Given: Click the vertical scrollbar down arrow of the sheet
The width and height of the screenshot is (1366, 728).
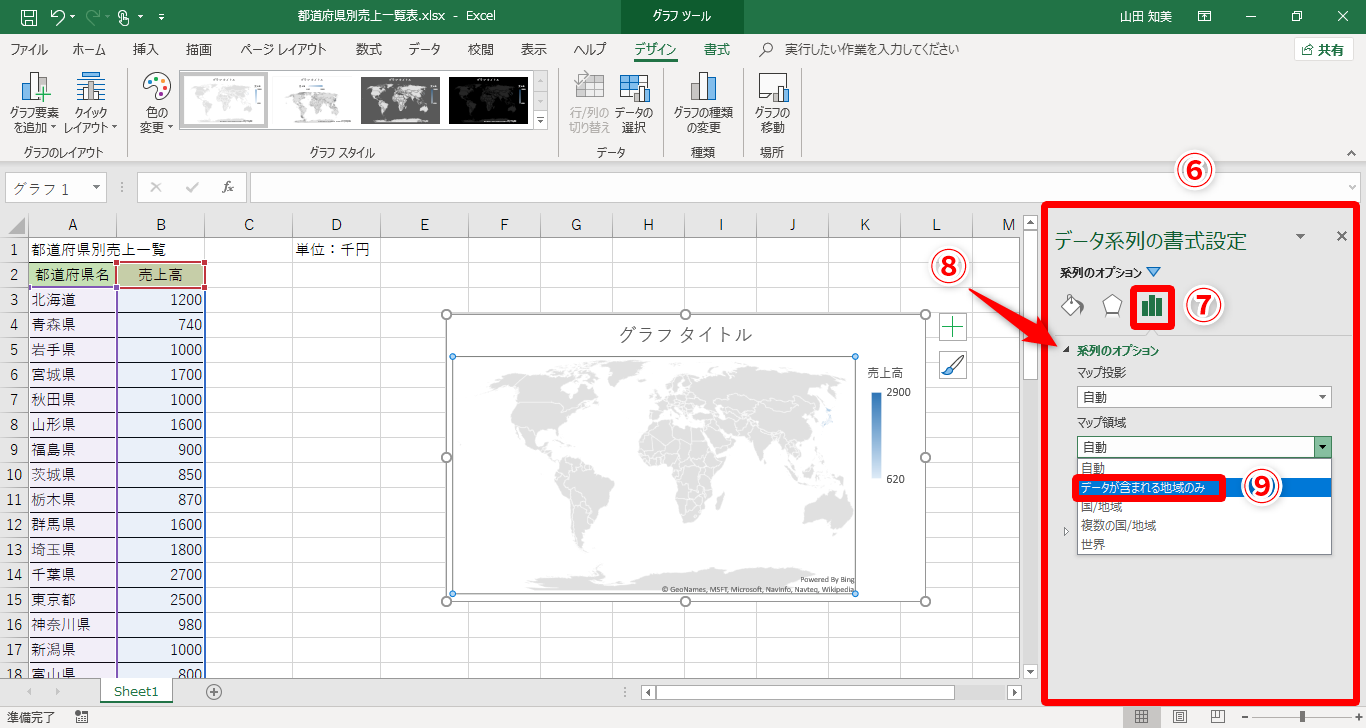Looking at the screenshot, I should (1031, 672).
